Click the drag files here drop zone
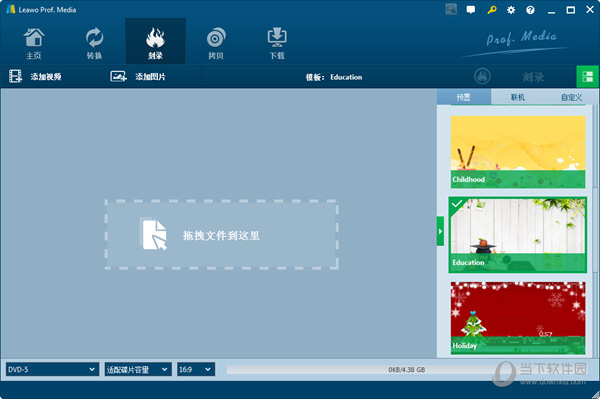 pyautogui.click(x=222, y=235)
